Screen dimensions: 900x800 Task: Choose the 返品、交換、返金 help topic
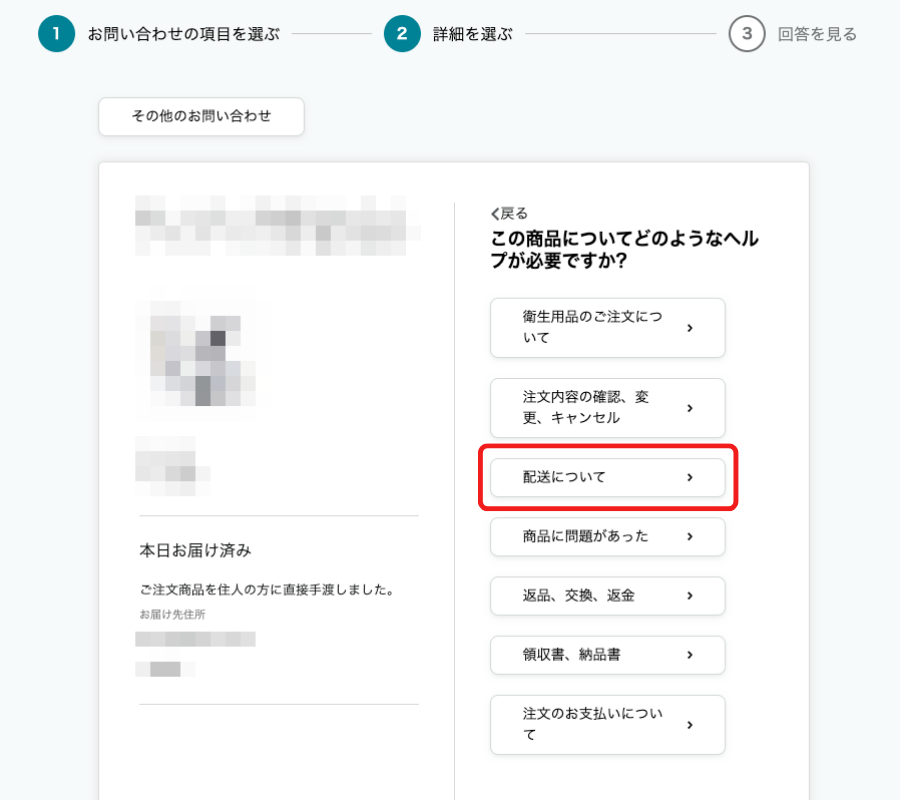(607, 596)
